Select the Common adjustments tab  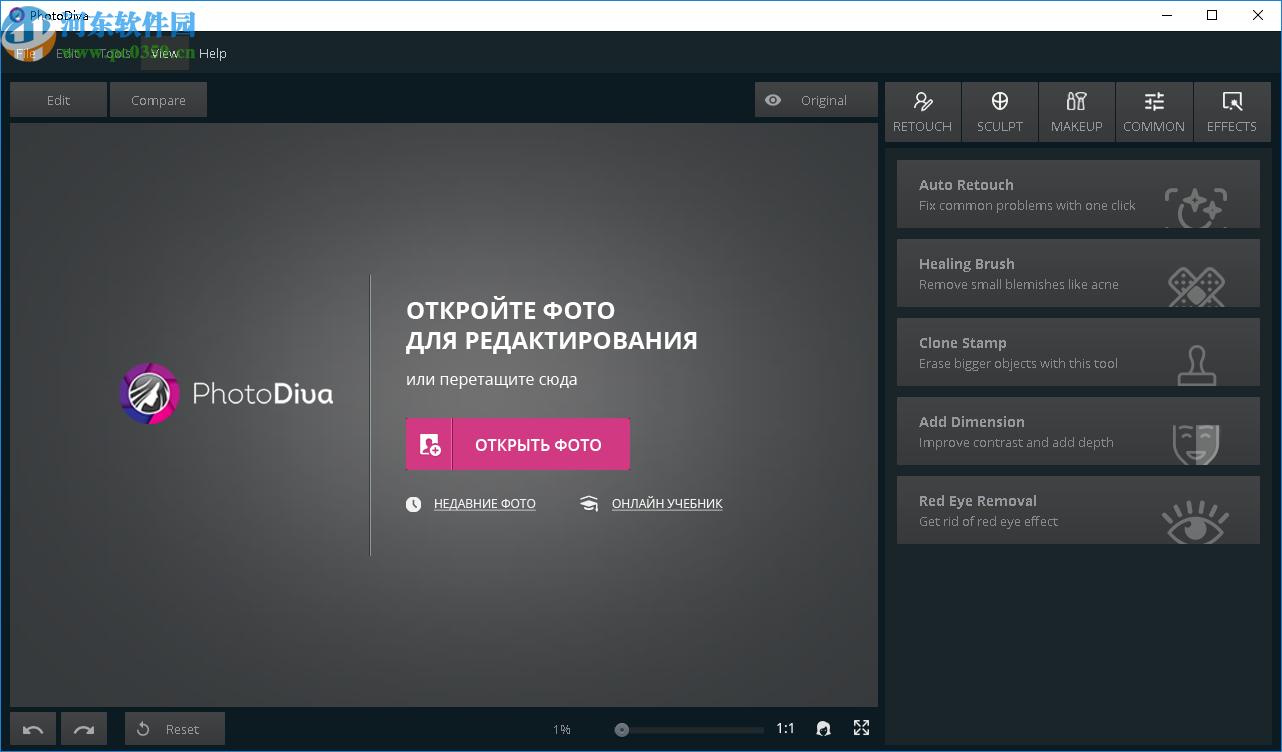click(x=1154, y=112)
